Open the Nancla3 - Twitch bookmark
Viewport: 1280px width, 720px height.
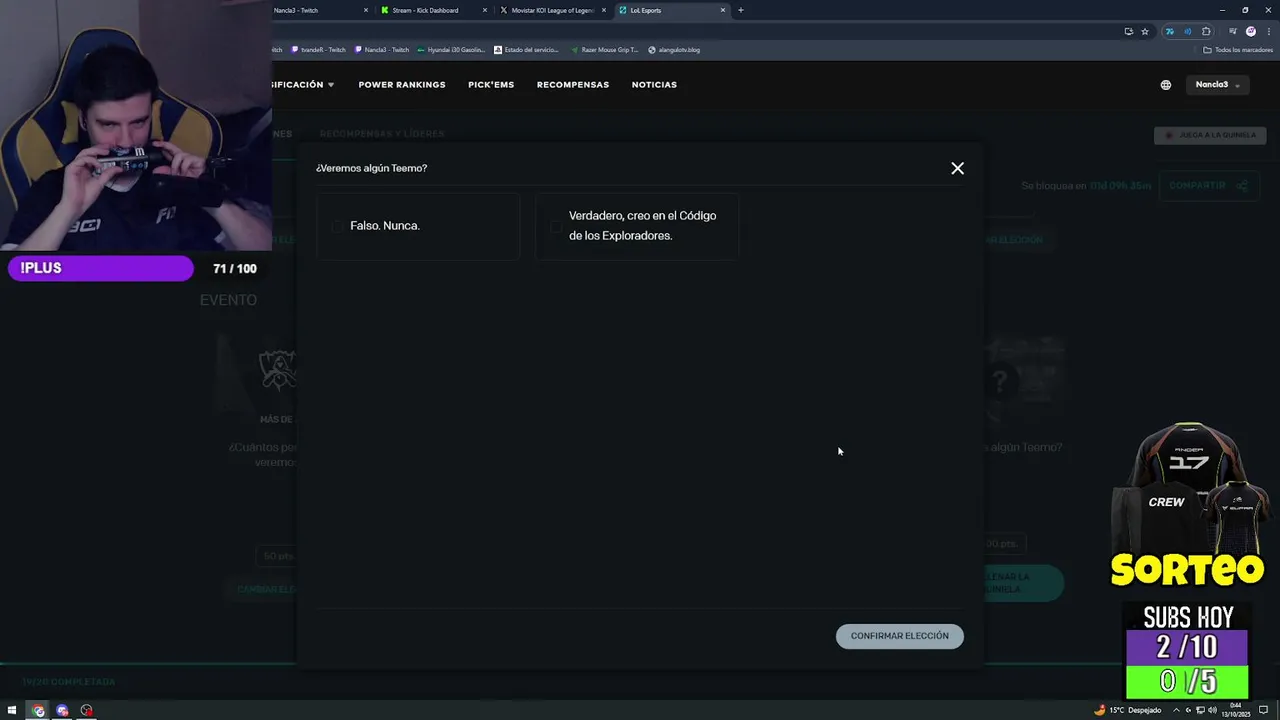382,50
